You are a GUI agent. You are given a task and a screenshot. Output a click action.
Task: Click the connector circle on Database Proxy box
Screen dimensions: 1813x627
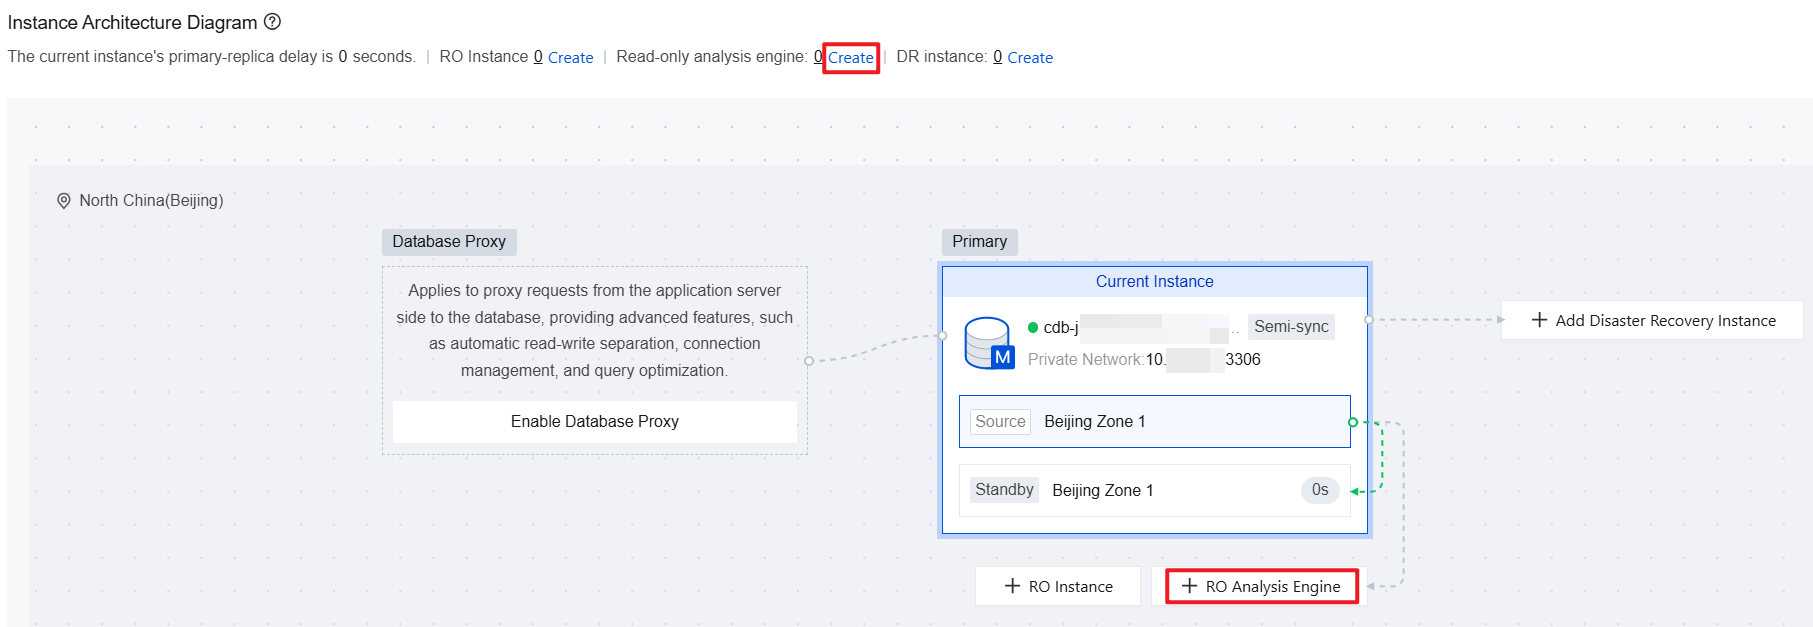[x=808, y=361]
